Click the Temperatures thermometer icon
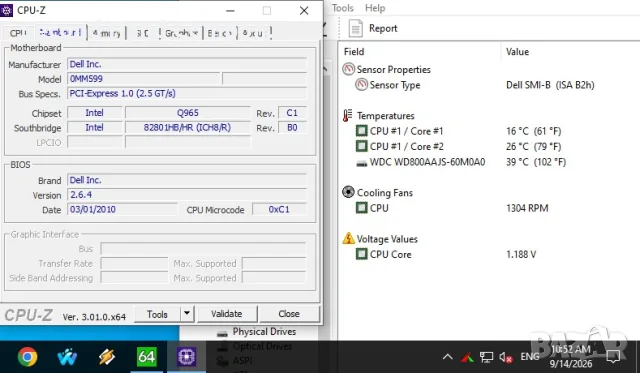The height and width of the screenshot is (373, 640). 347,115
